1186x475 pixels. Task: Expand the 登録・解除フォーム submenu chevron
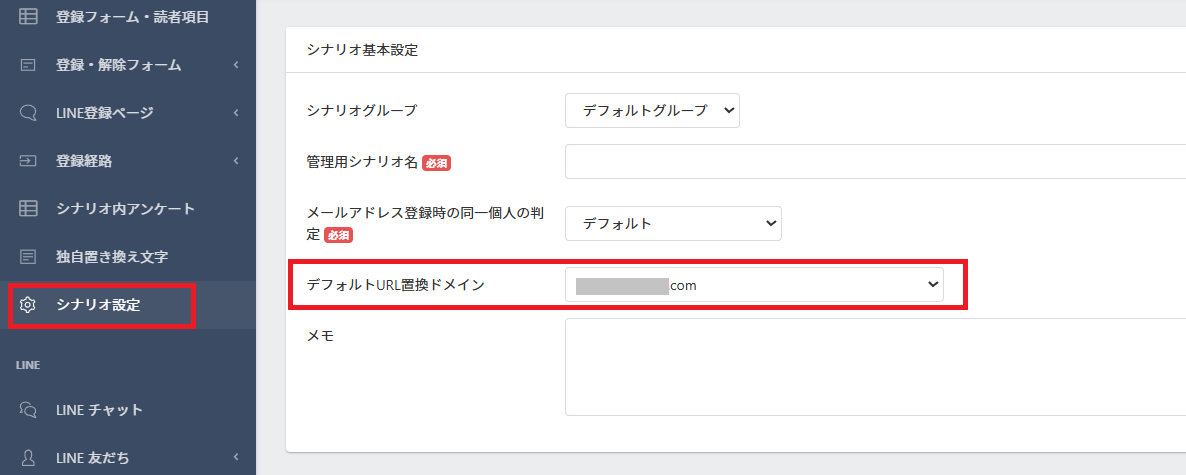click(x=236, y=65)
